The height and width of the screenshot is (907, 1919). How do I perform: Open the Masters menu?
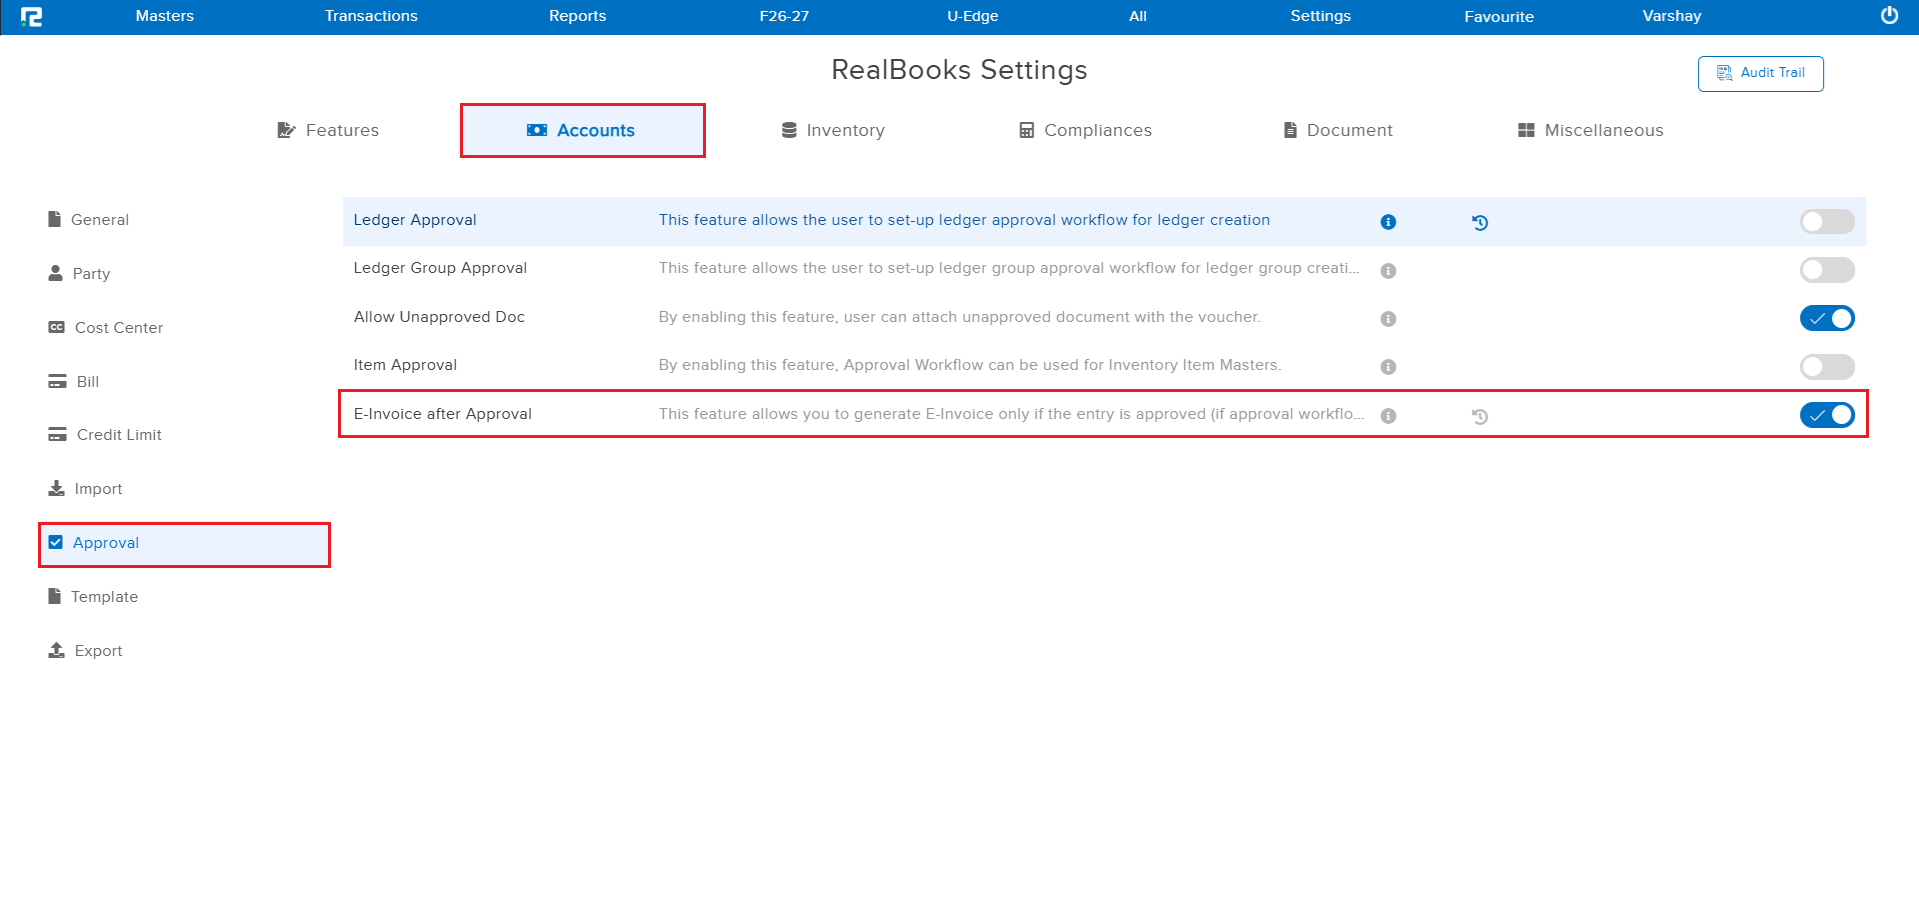pyautogui.click(x=165, y=16)
